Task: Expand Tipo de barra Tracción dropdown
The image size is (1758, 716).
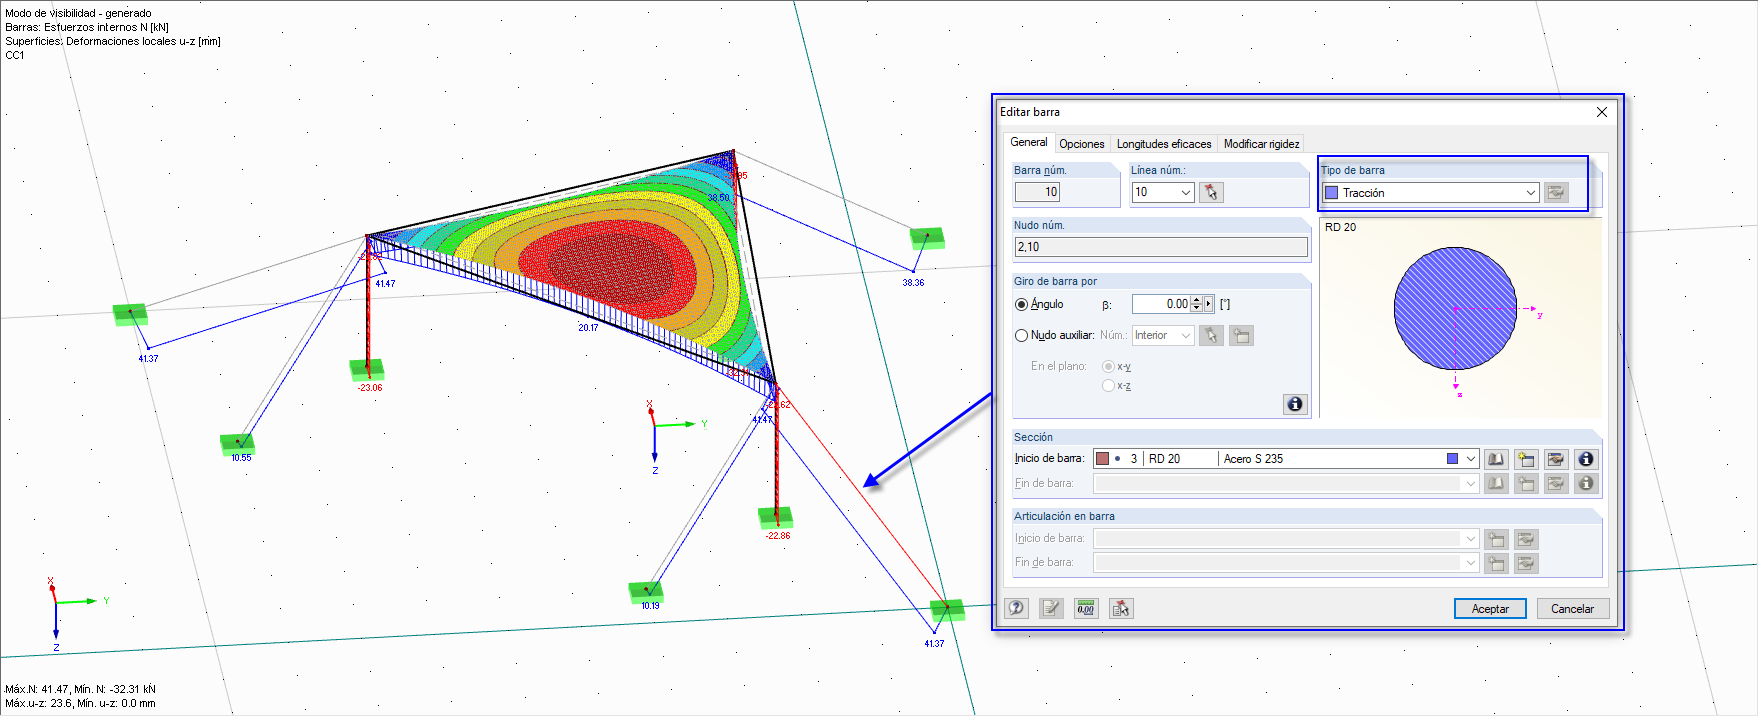Action: pyautogui.click(x=1531, y=193)
